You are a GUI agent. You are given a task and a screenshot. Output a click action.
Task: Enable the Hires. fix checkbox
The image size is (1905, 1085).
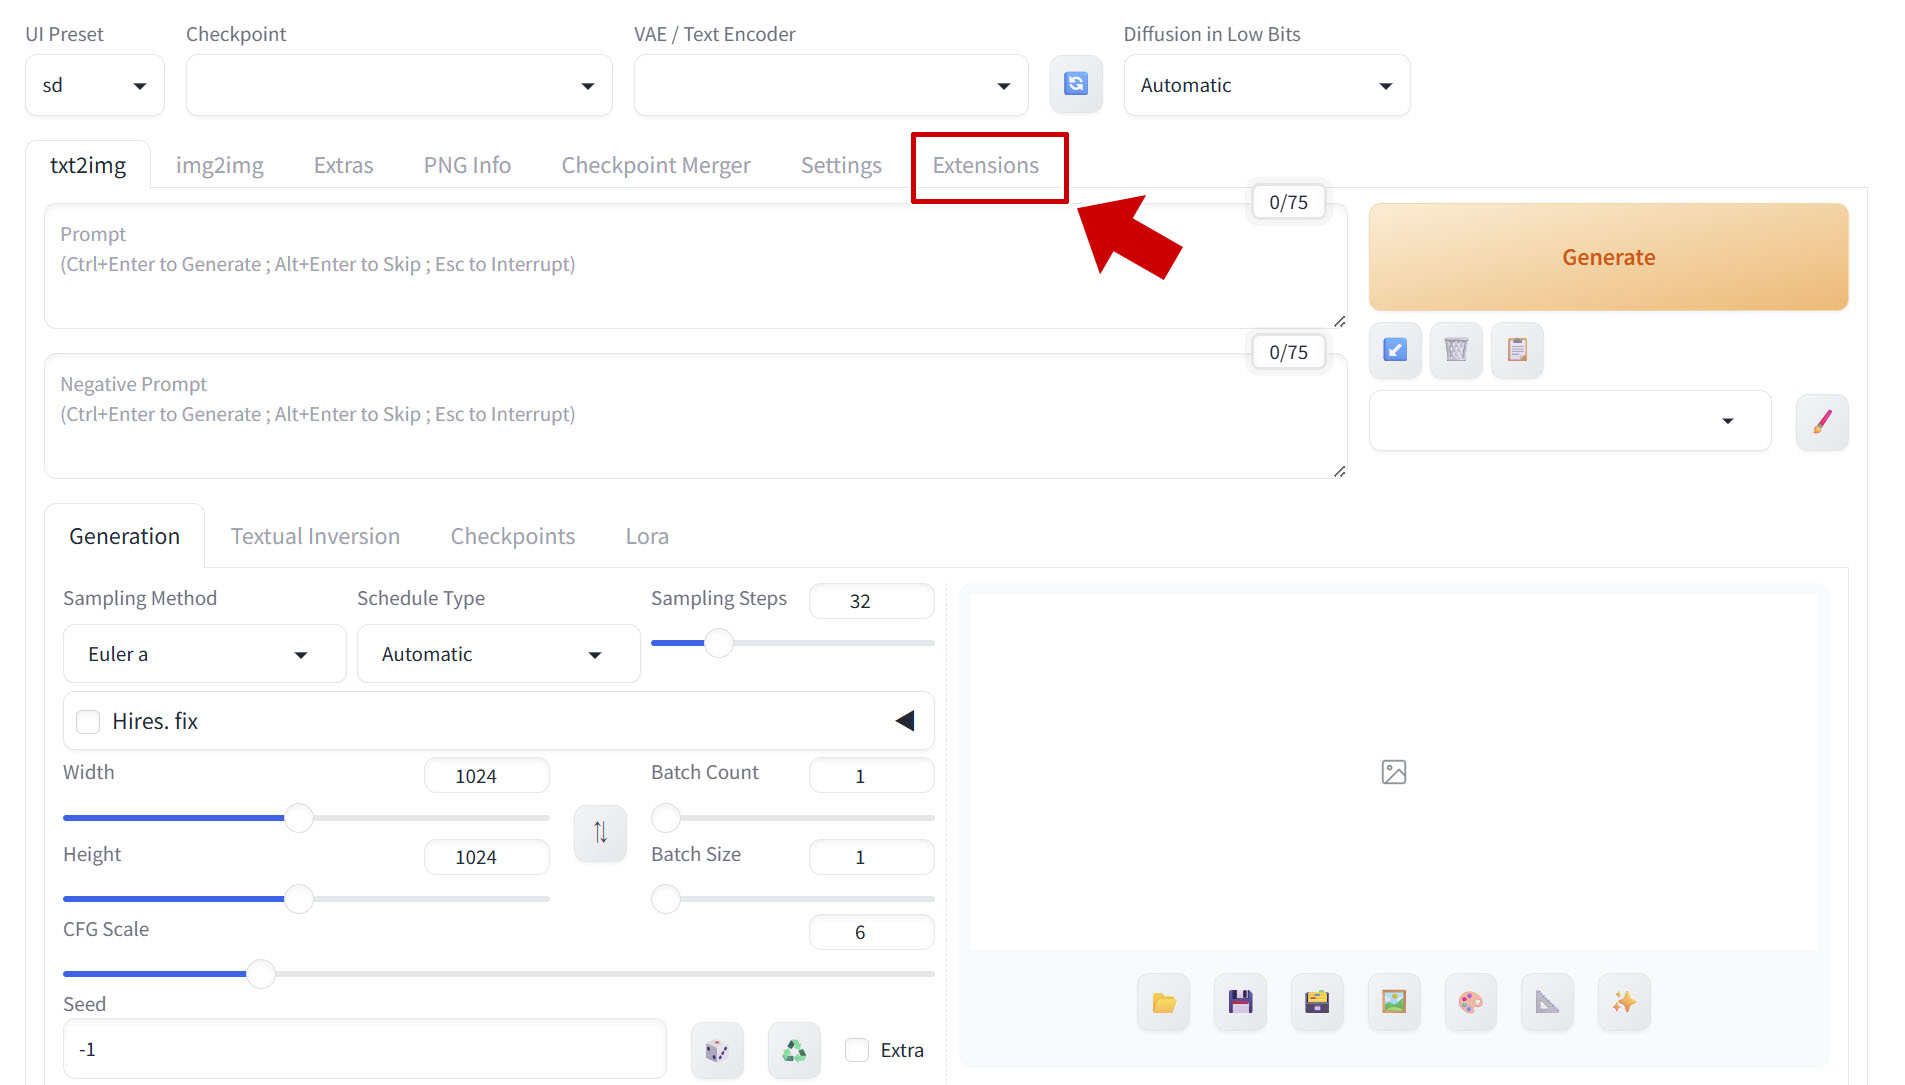(x=89, y=722)
